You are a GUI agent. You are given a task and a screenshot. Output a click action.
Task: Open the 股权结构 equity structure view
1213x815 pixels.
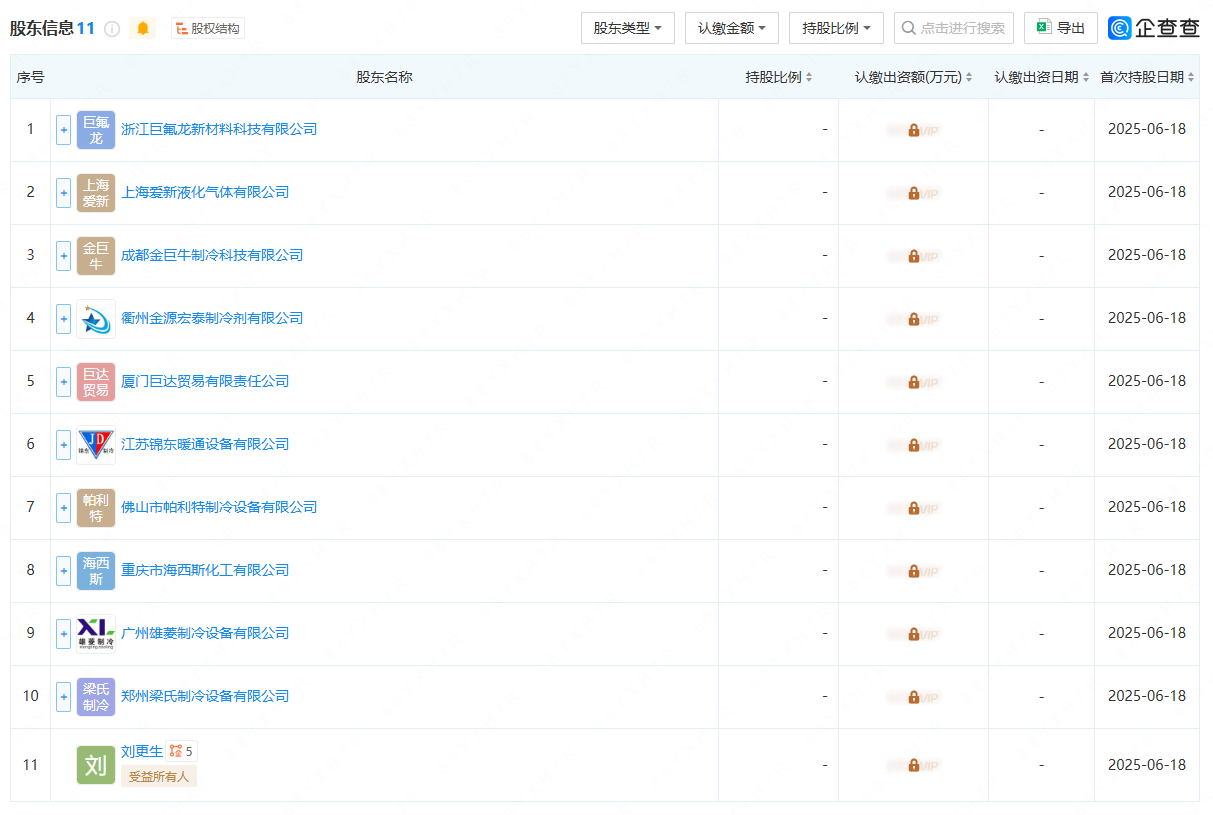[x=208, y=28]
